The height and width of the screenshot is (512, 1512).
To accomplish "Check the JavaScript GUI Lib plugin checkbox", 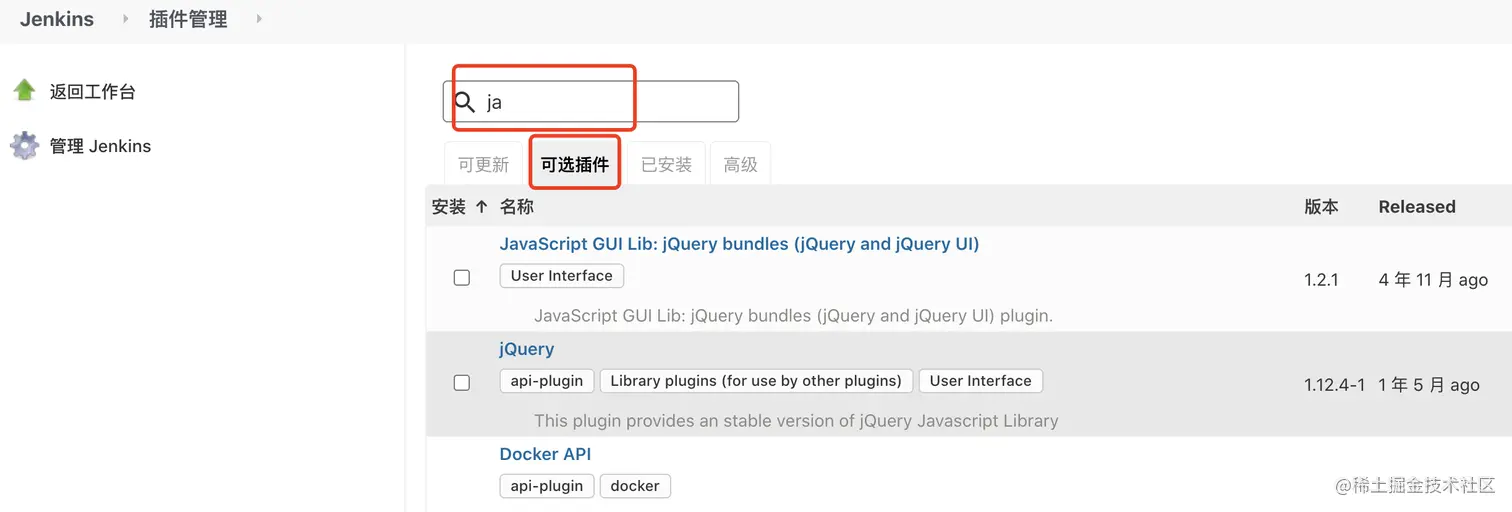I will click(x=462, y=278).
